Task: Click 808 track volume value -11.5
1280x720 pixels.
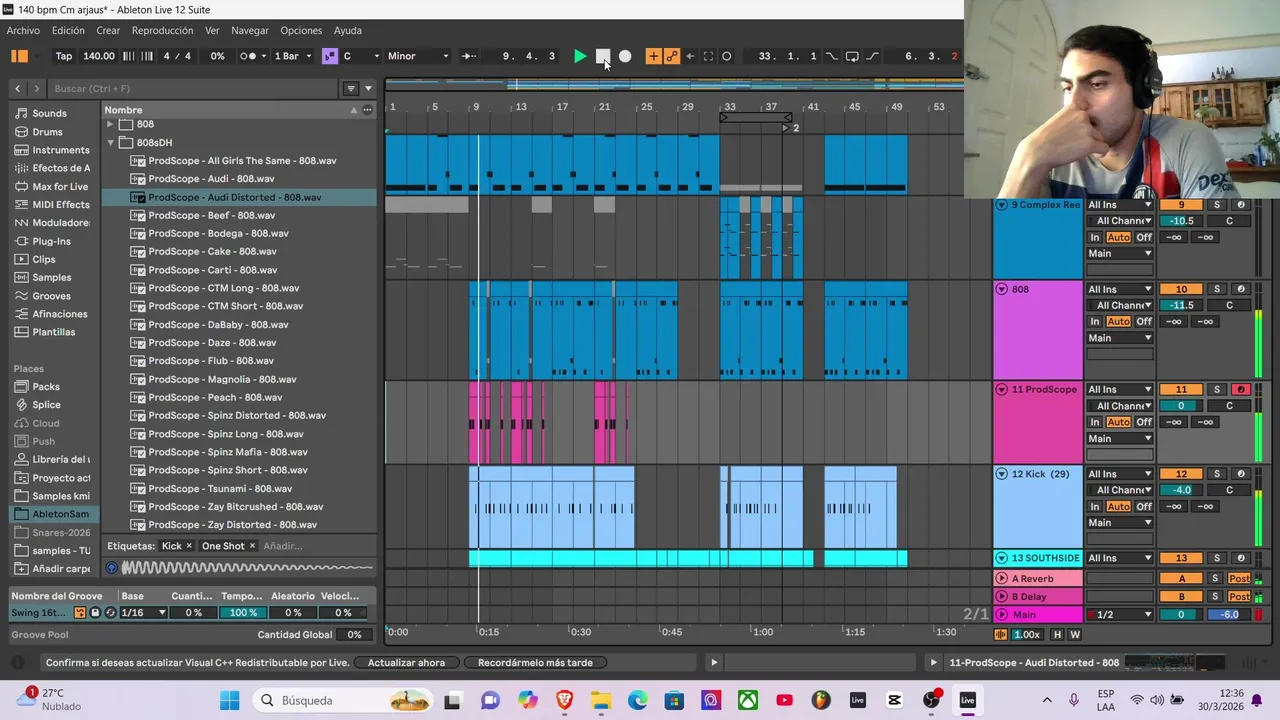Action: click(x=1181, y=305)
